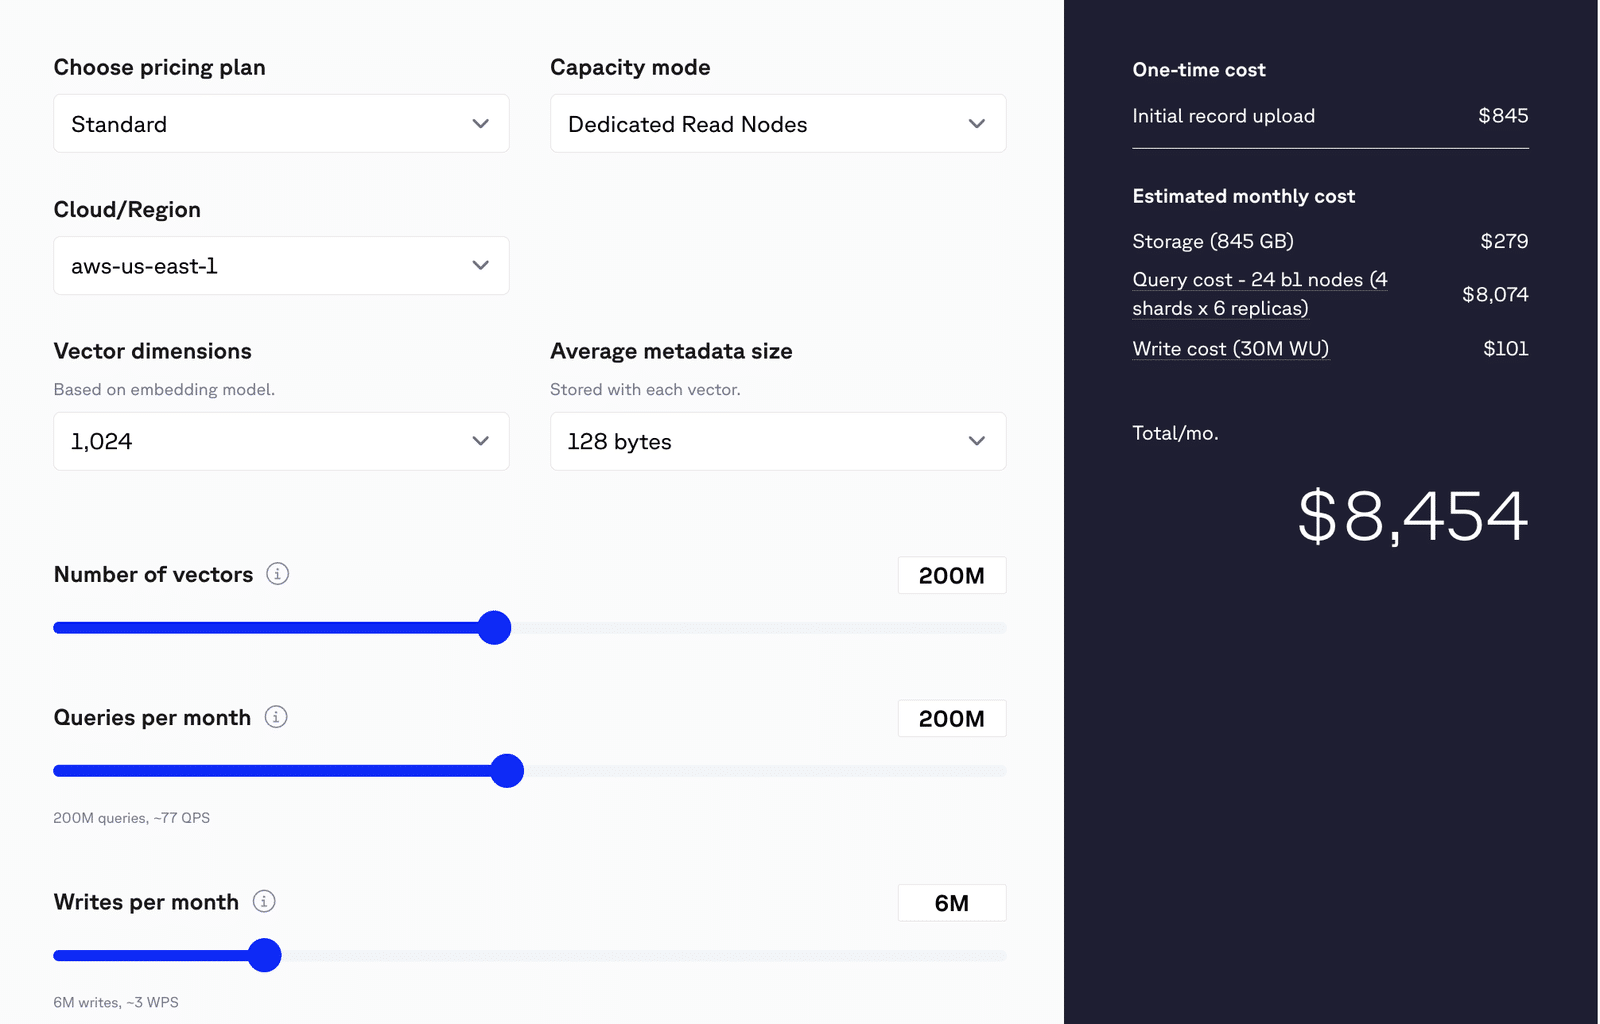This screenshot has width=1600, height=1024.
Task: Open the Query cost b1 nodes link
Action: click(1259, 294)
